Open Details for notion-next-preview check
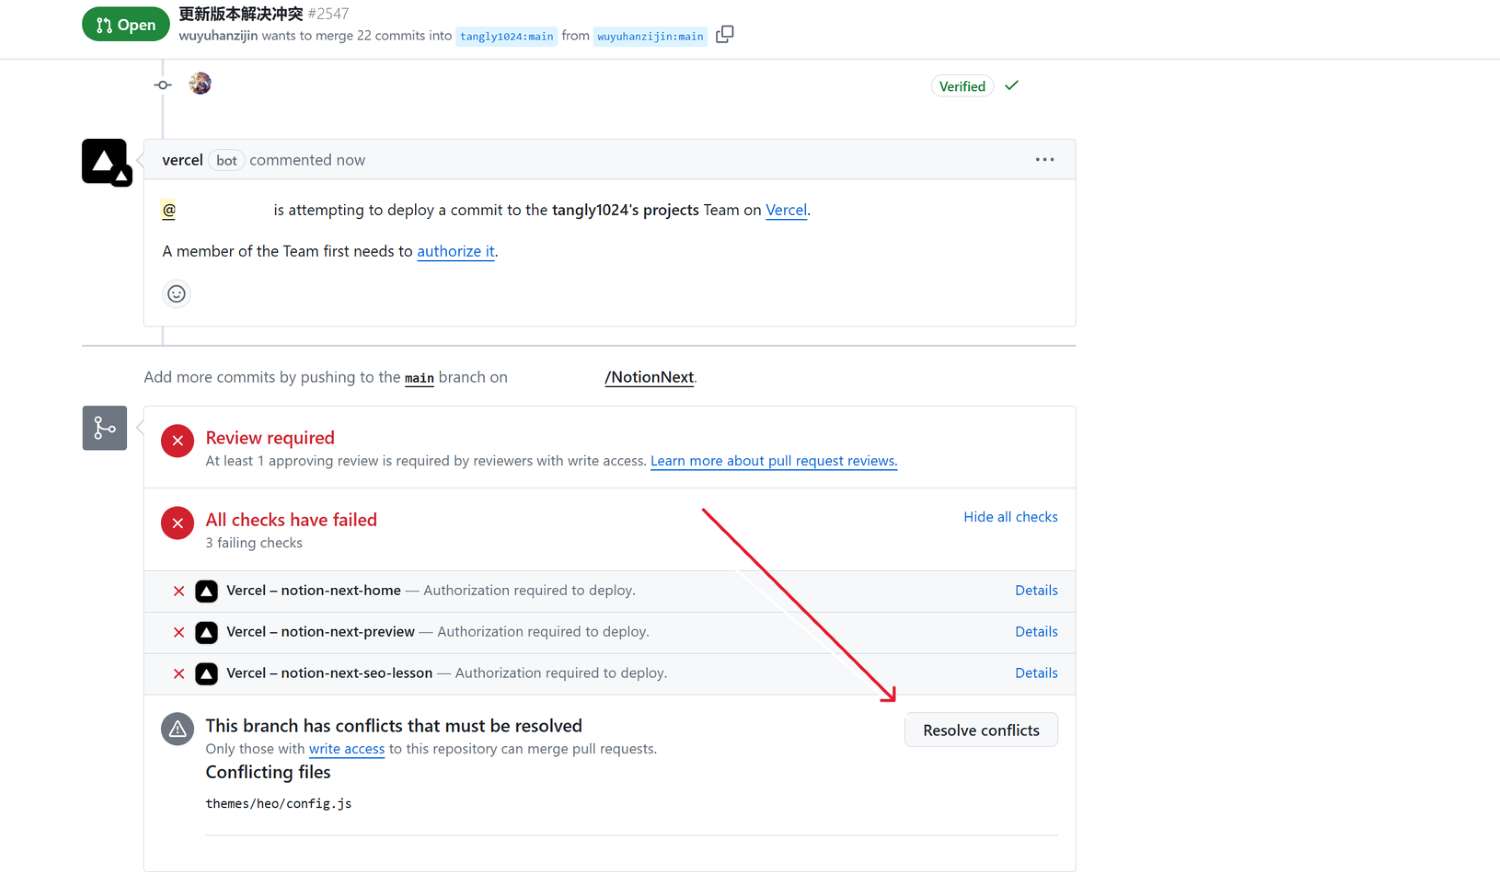The height and width of the screenshot is (876, 1500). (x=1036, y=632)
